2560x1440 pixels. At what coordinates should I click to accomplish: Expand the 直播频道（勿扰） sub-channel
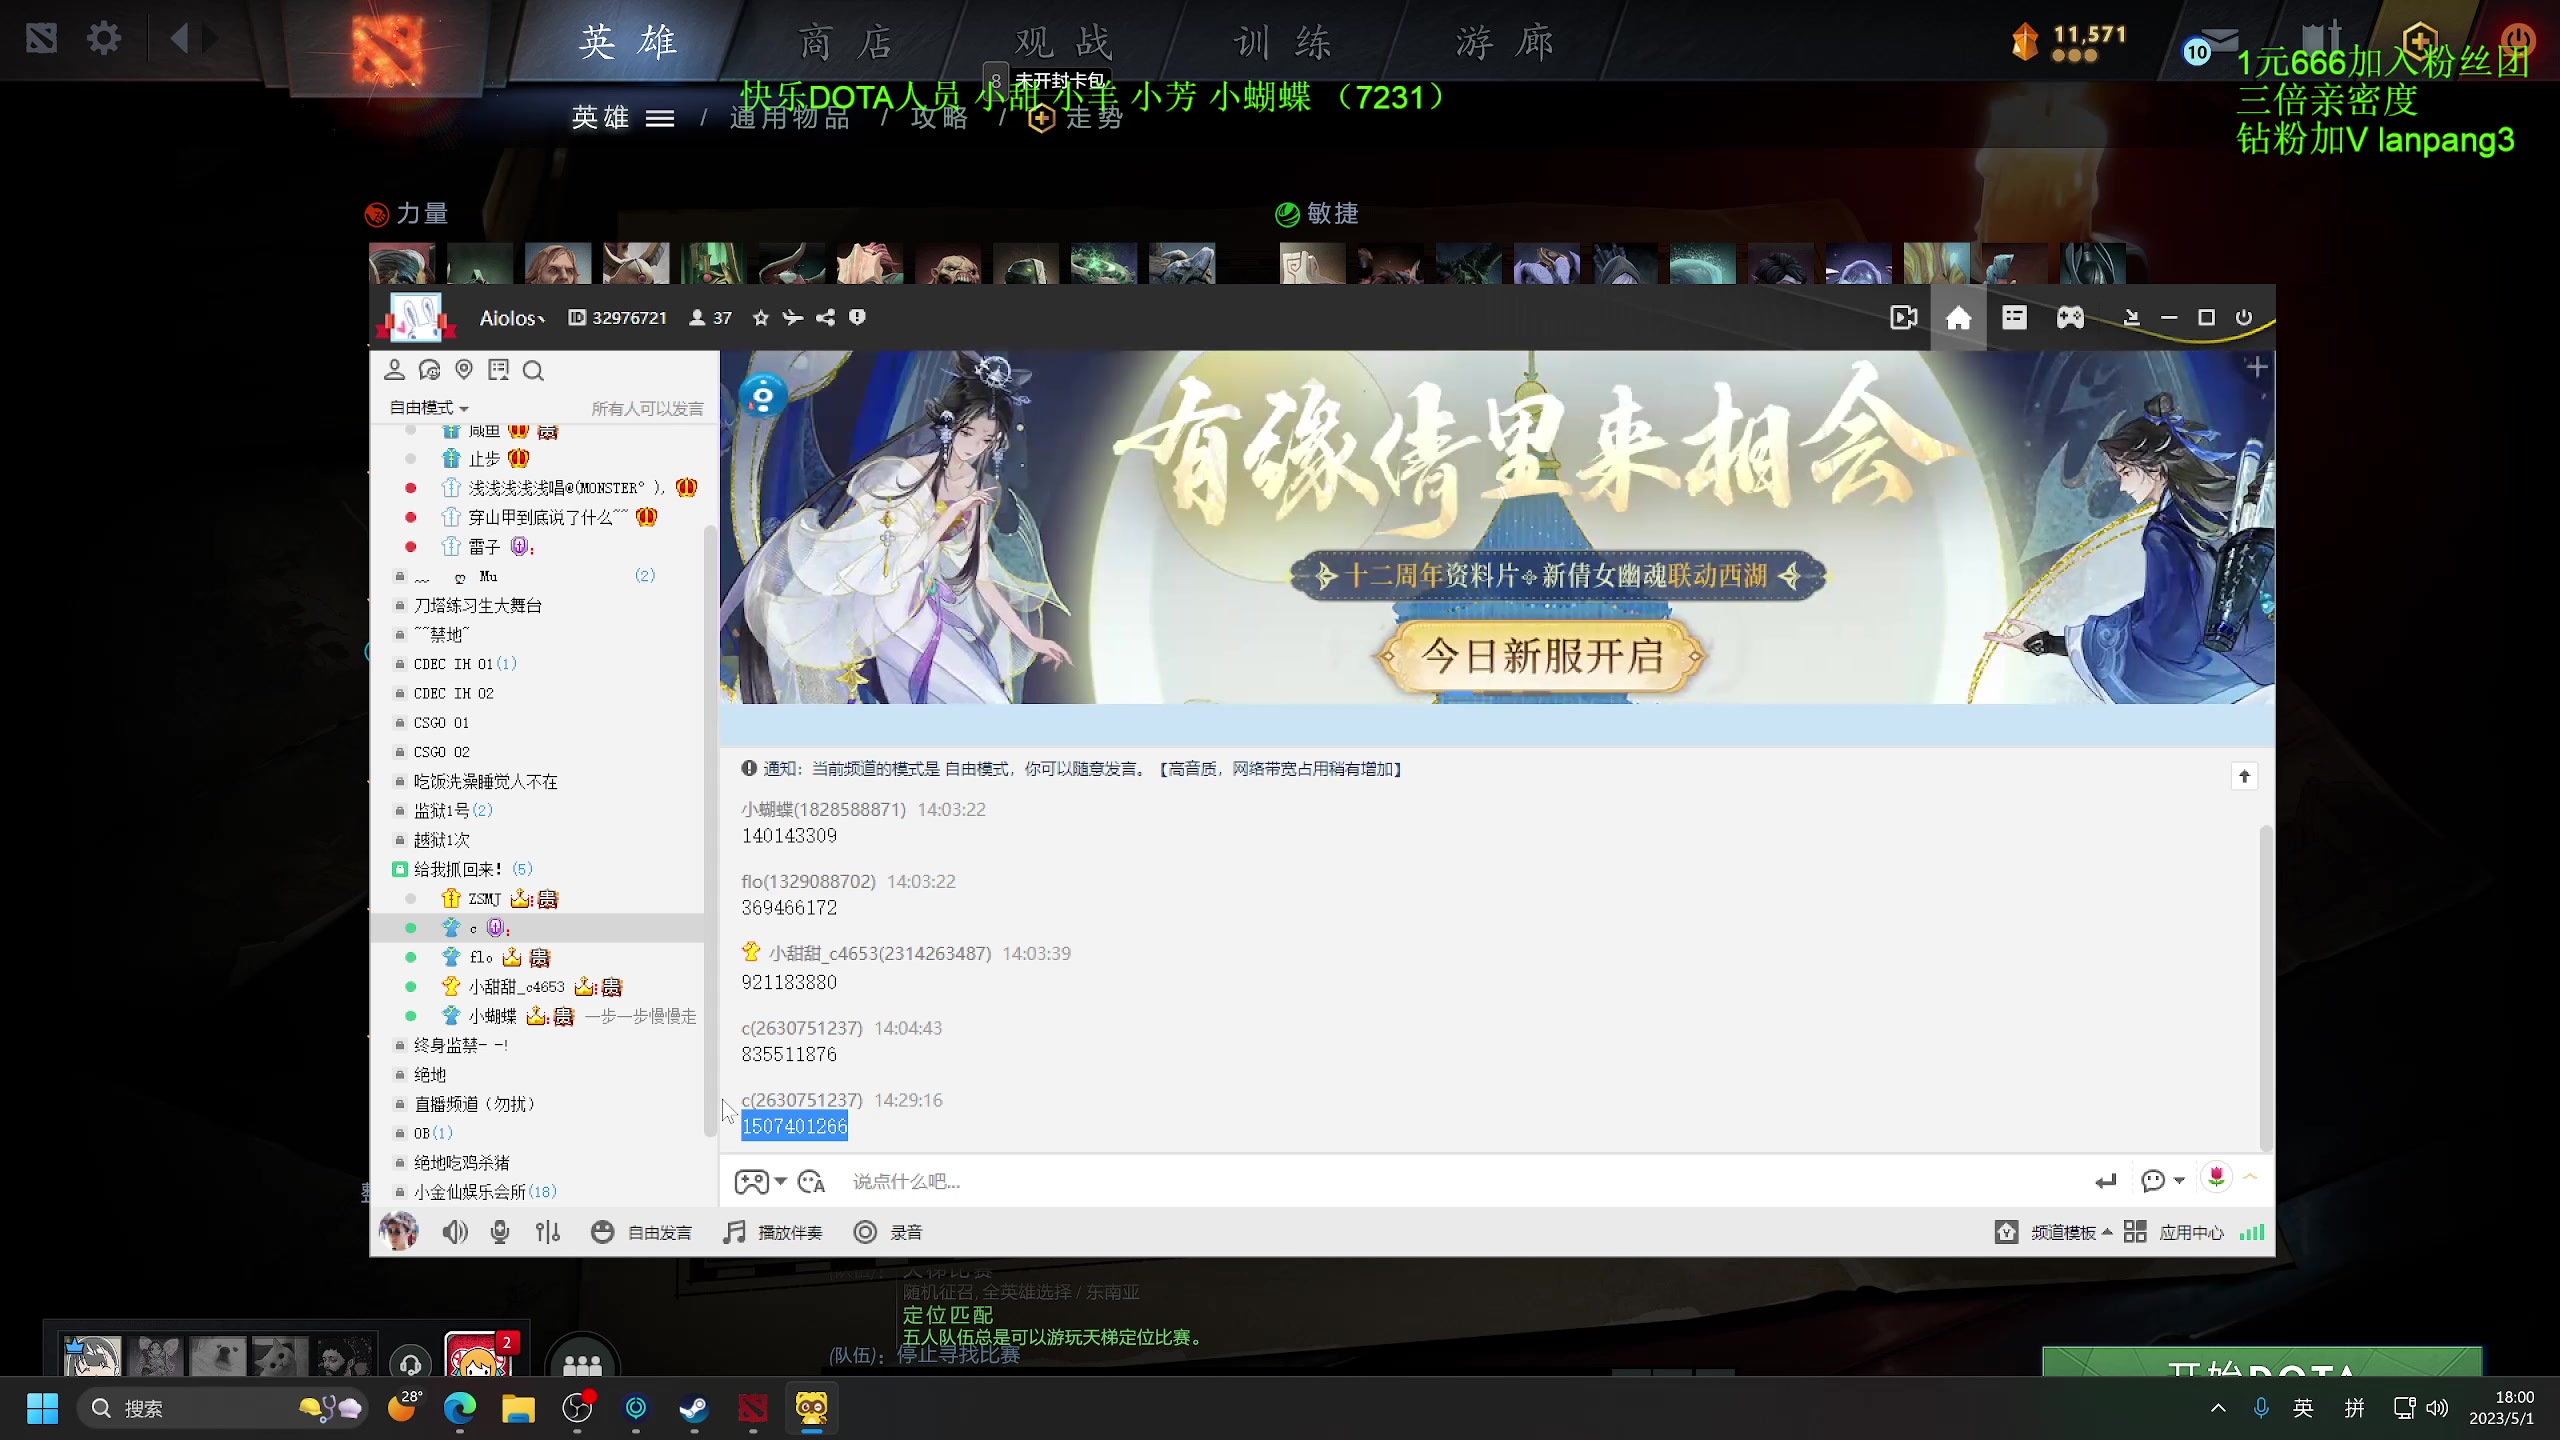click(x=475, y=1104)
